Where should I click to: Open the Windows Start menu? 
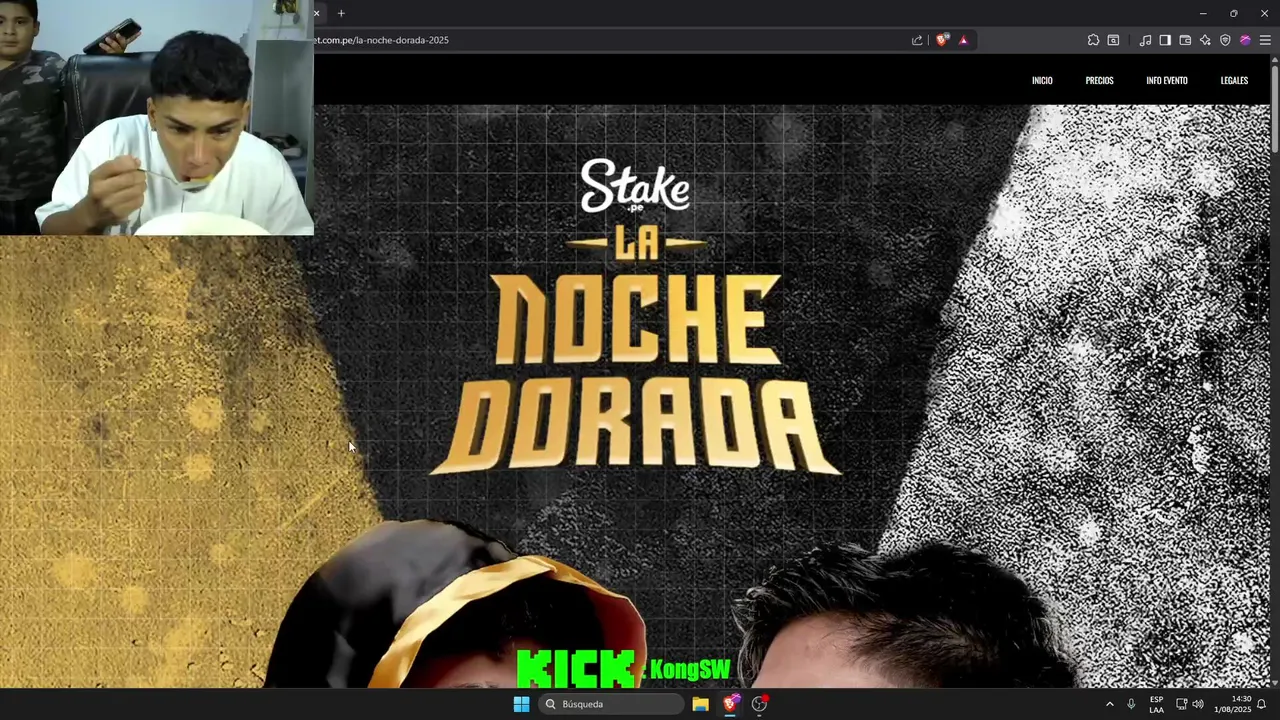[521, 704]
